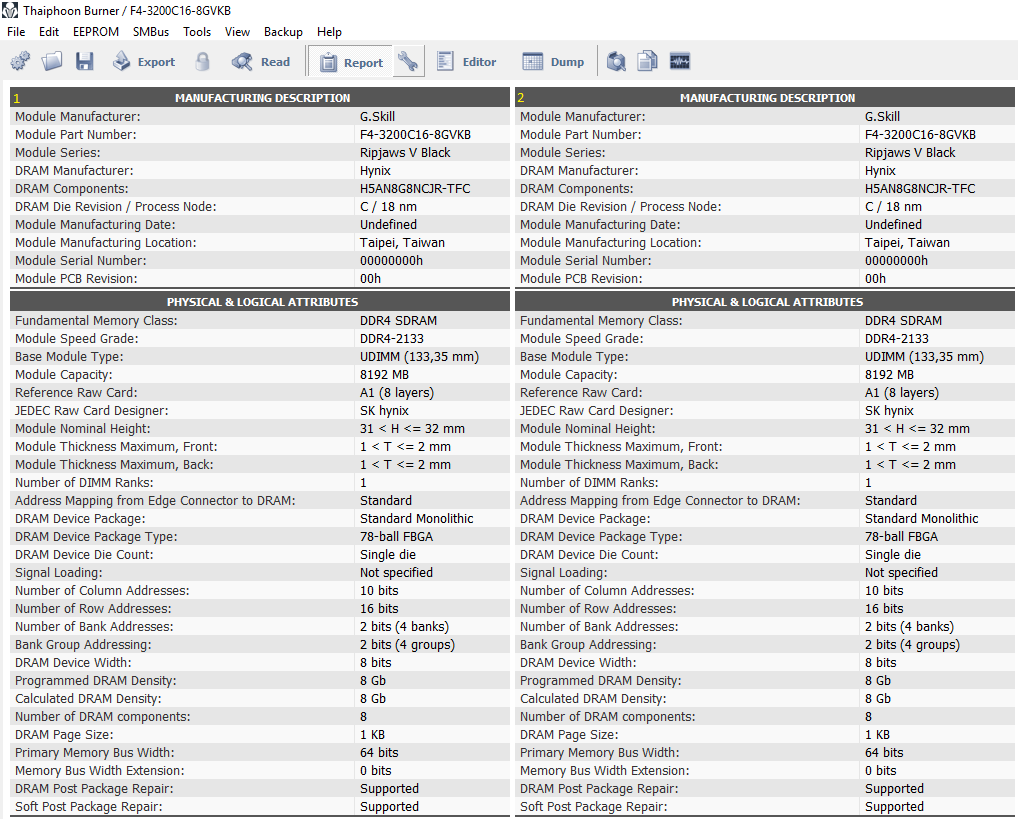Open the Help menu
This screenshot has height=819, width=1018.
(x=329, y=32)
